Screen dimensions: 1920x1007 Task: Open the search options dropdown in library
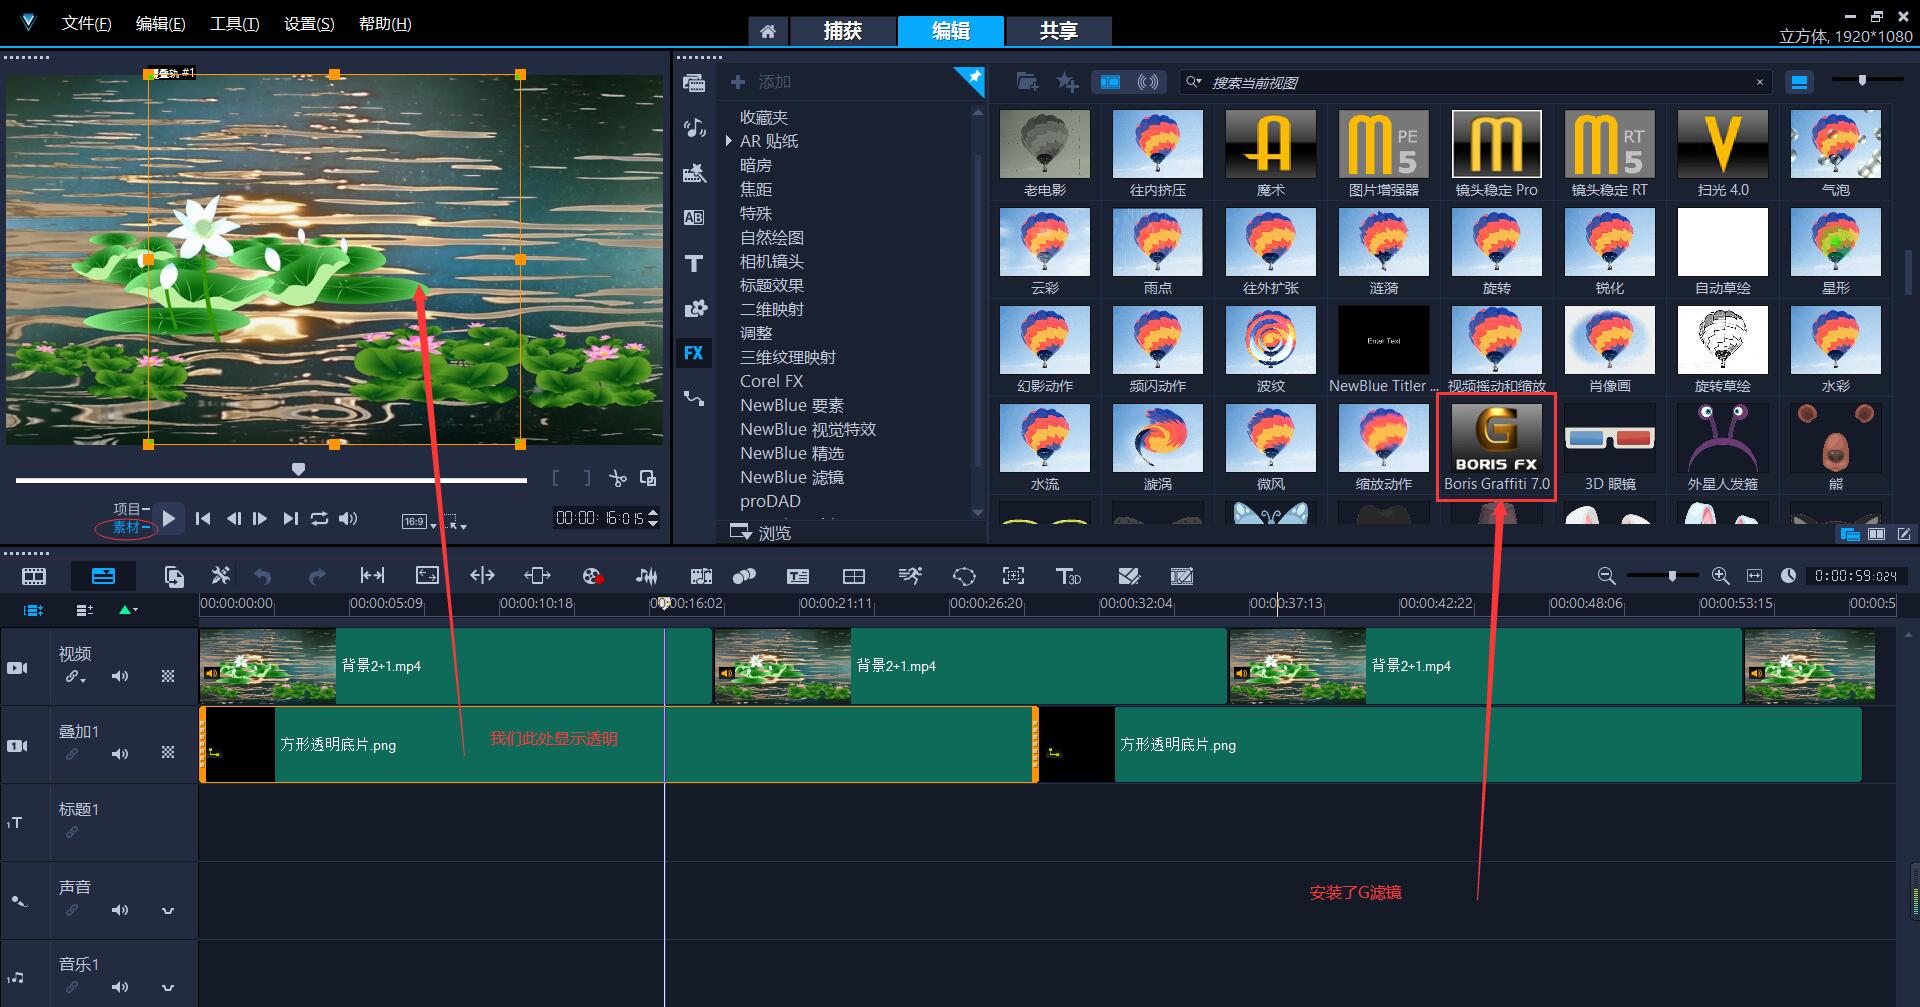click(x=1194, y=82)
